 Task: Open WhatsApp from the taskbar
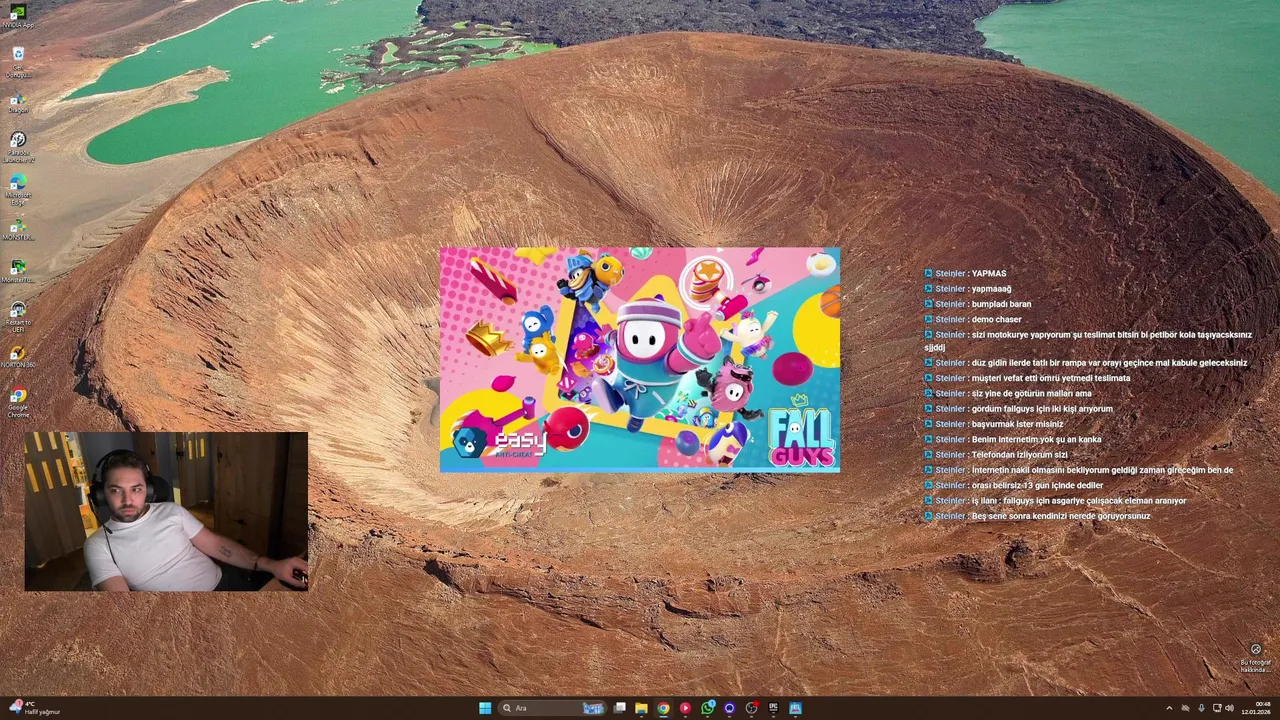point(707,708)
